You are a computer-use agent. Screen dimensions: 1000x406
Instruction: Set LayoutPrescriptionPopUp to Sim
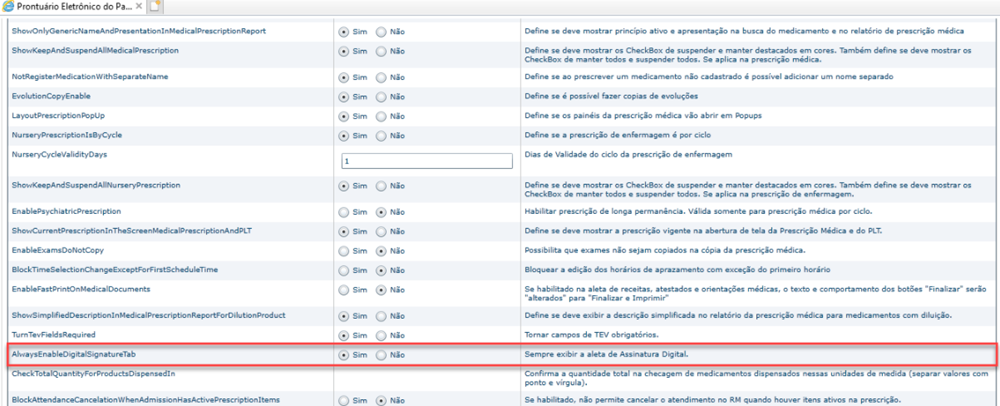pos(344,117)
